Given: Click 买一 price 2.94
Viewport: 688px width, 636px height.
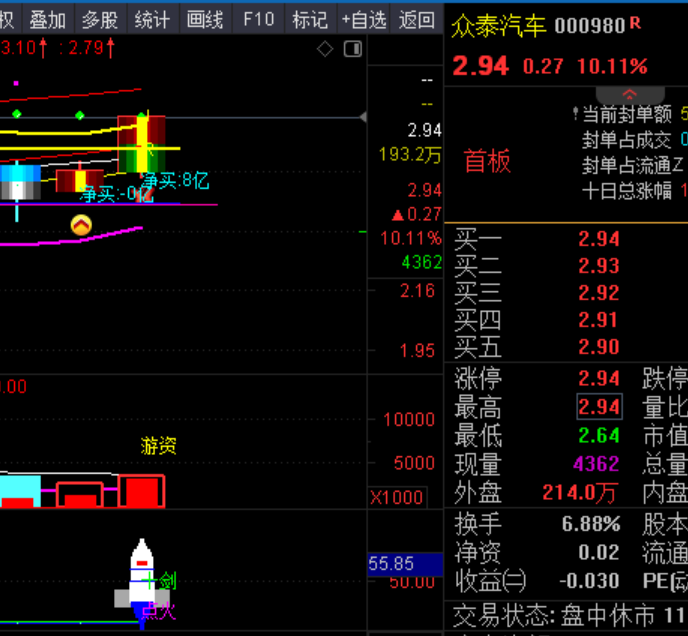Looking at the screenshot, I should (598, 239).
